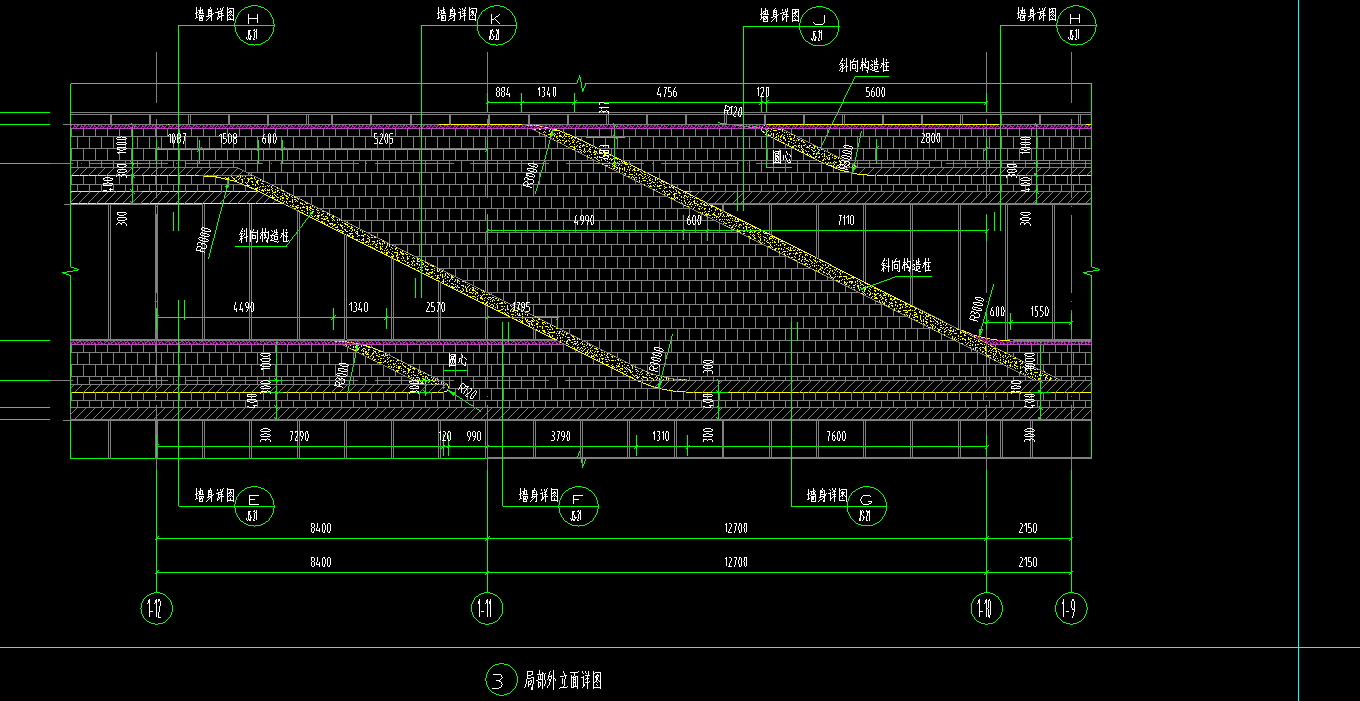This screenshot has width=1360, height=701.
Task: Select the 7600 dimension text
Action: point(836,436)
